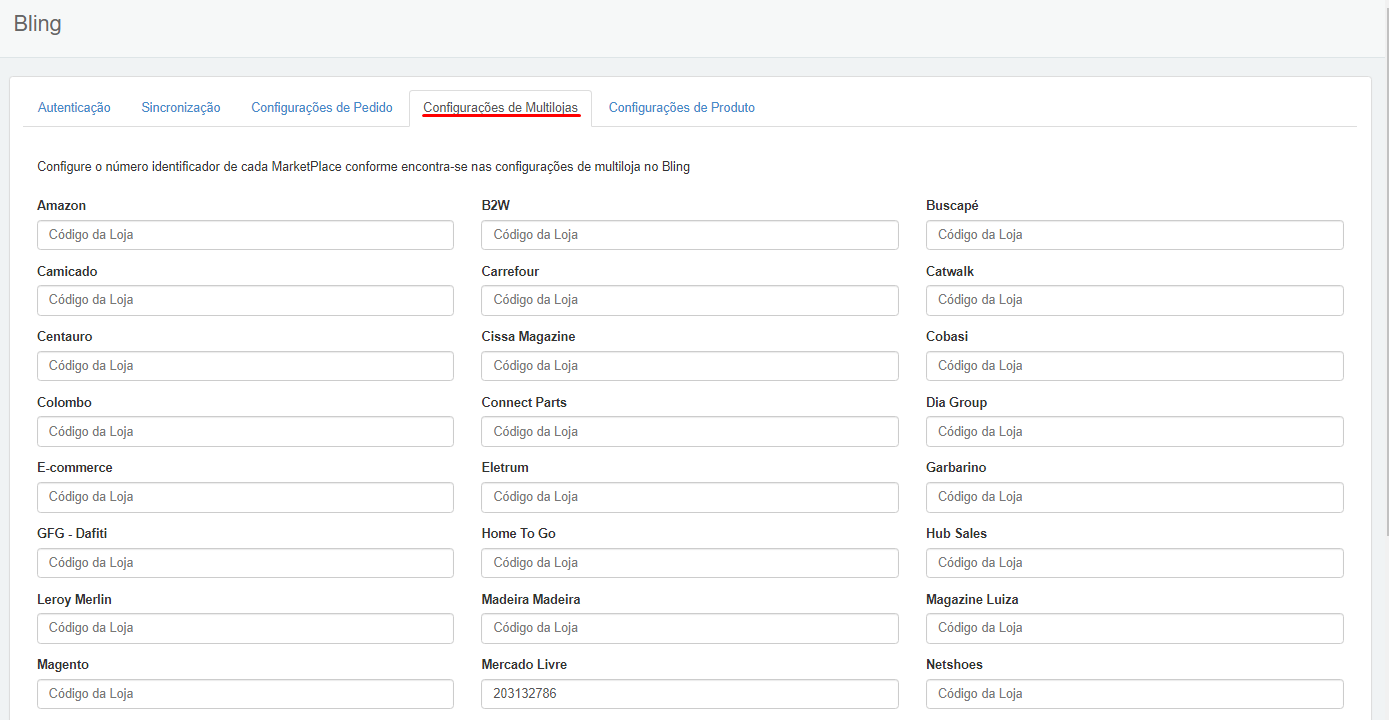Select Cissa Magazine store code input

[x=690, y=366]
